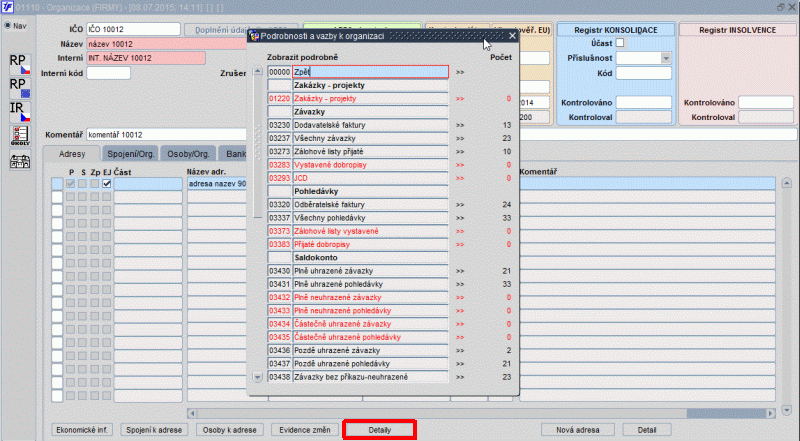Click the Interní kód input field
The width and height of the screenshot is (800, 441).
pyautogui.click(x=108, y=73)
